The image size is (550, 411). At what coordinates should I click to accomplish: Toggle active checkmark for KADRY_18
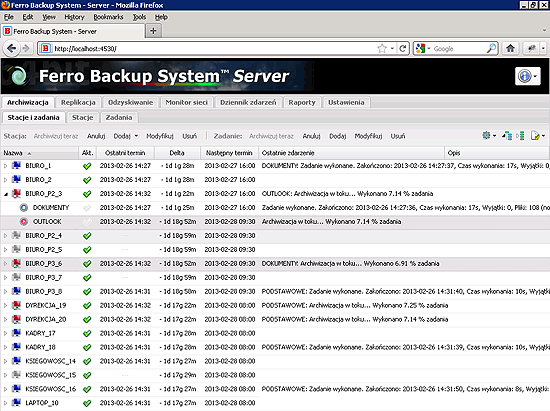(x=87, y=348)
